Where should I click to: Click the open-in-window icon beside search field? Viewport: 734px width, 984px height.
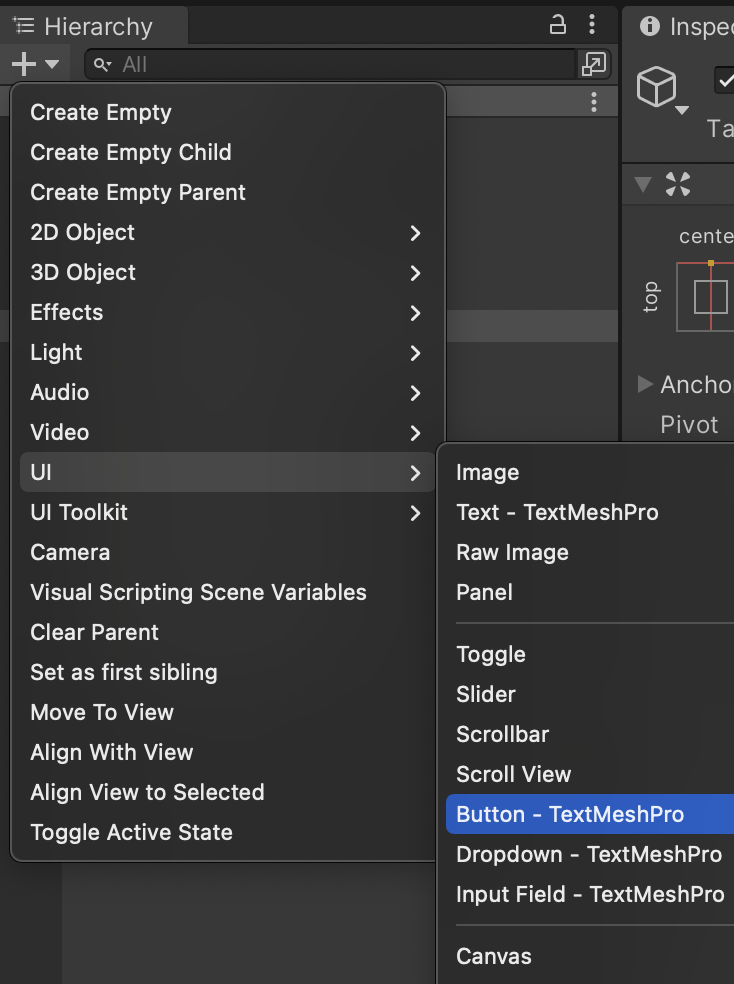pos(593,64)
